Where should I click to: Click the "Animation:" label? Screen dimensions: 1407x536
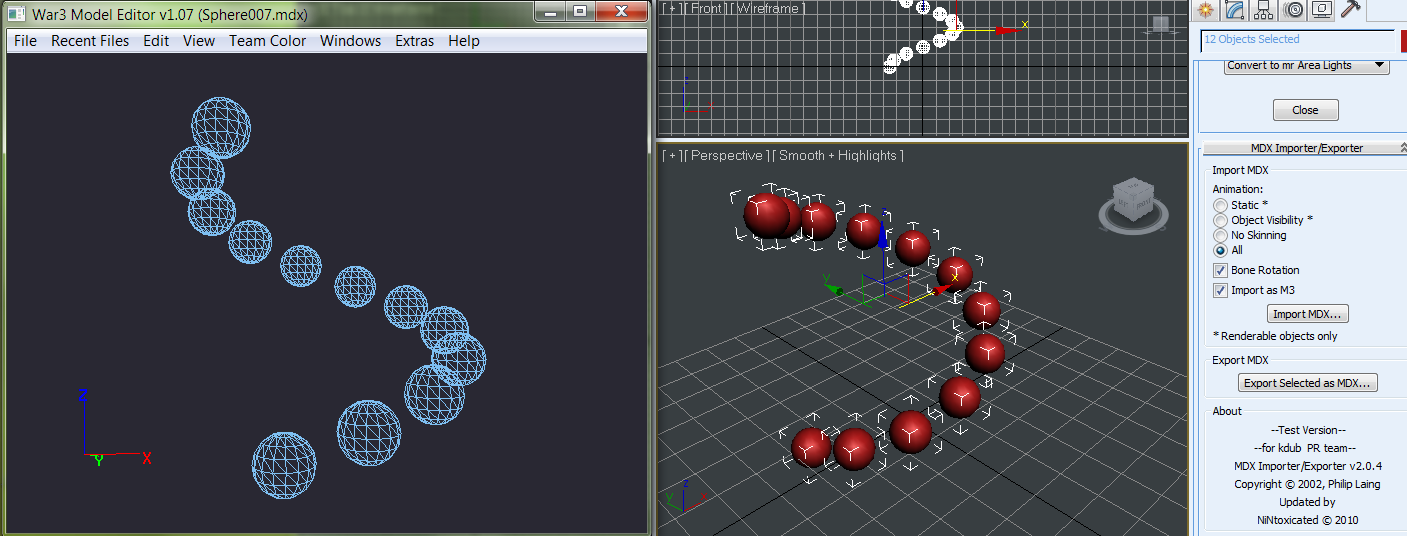coord(1238,189)
